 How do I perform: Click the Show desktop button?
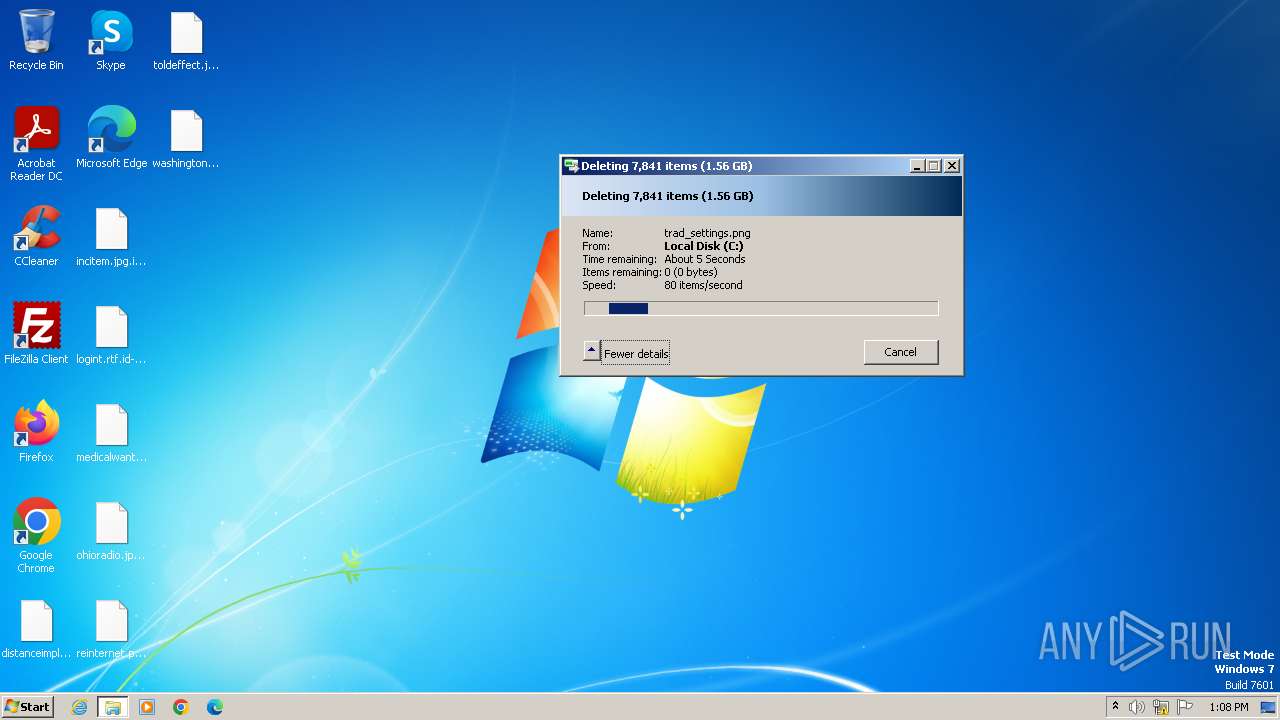coord(1268,707)
